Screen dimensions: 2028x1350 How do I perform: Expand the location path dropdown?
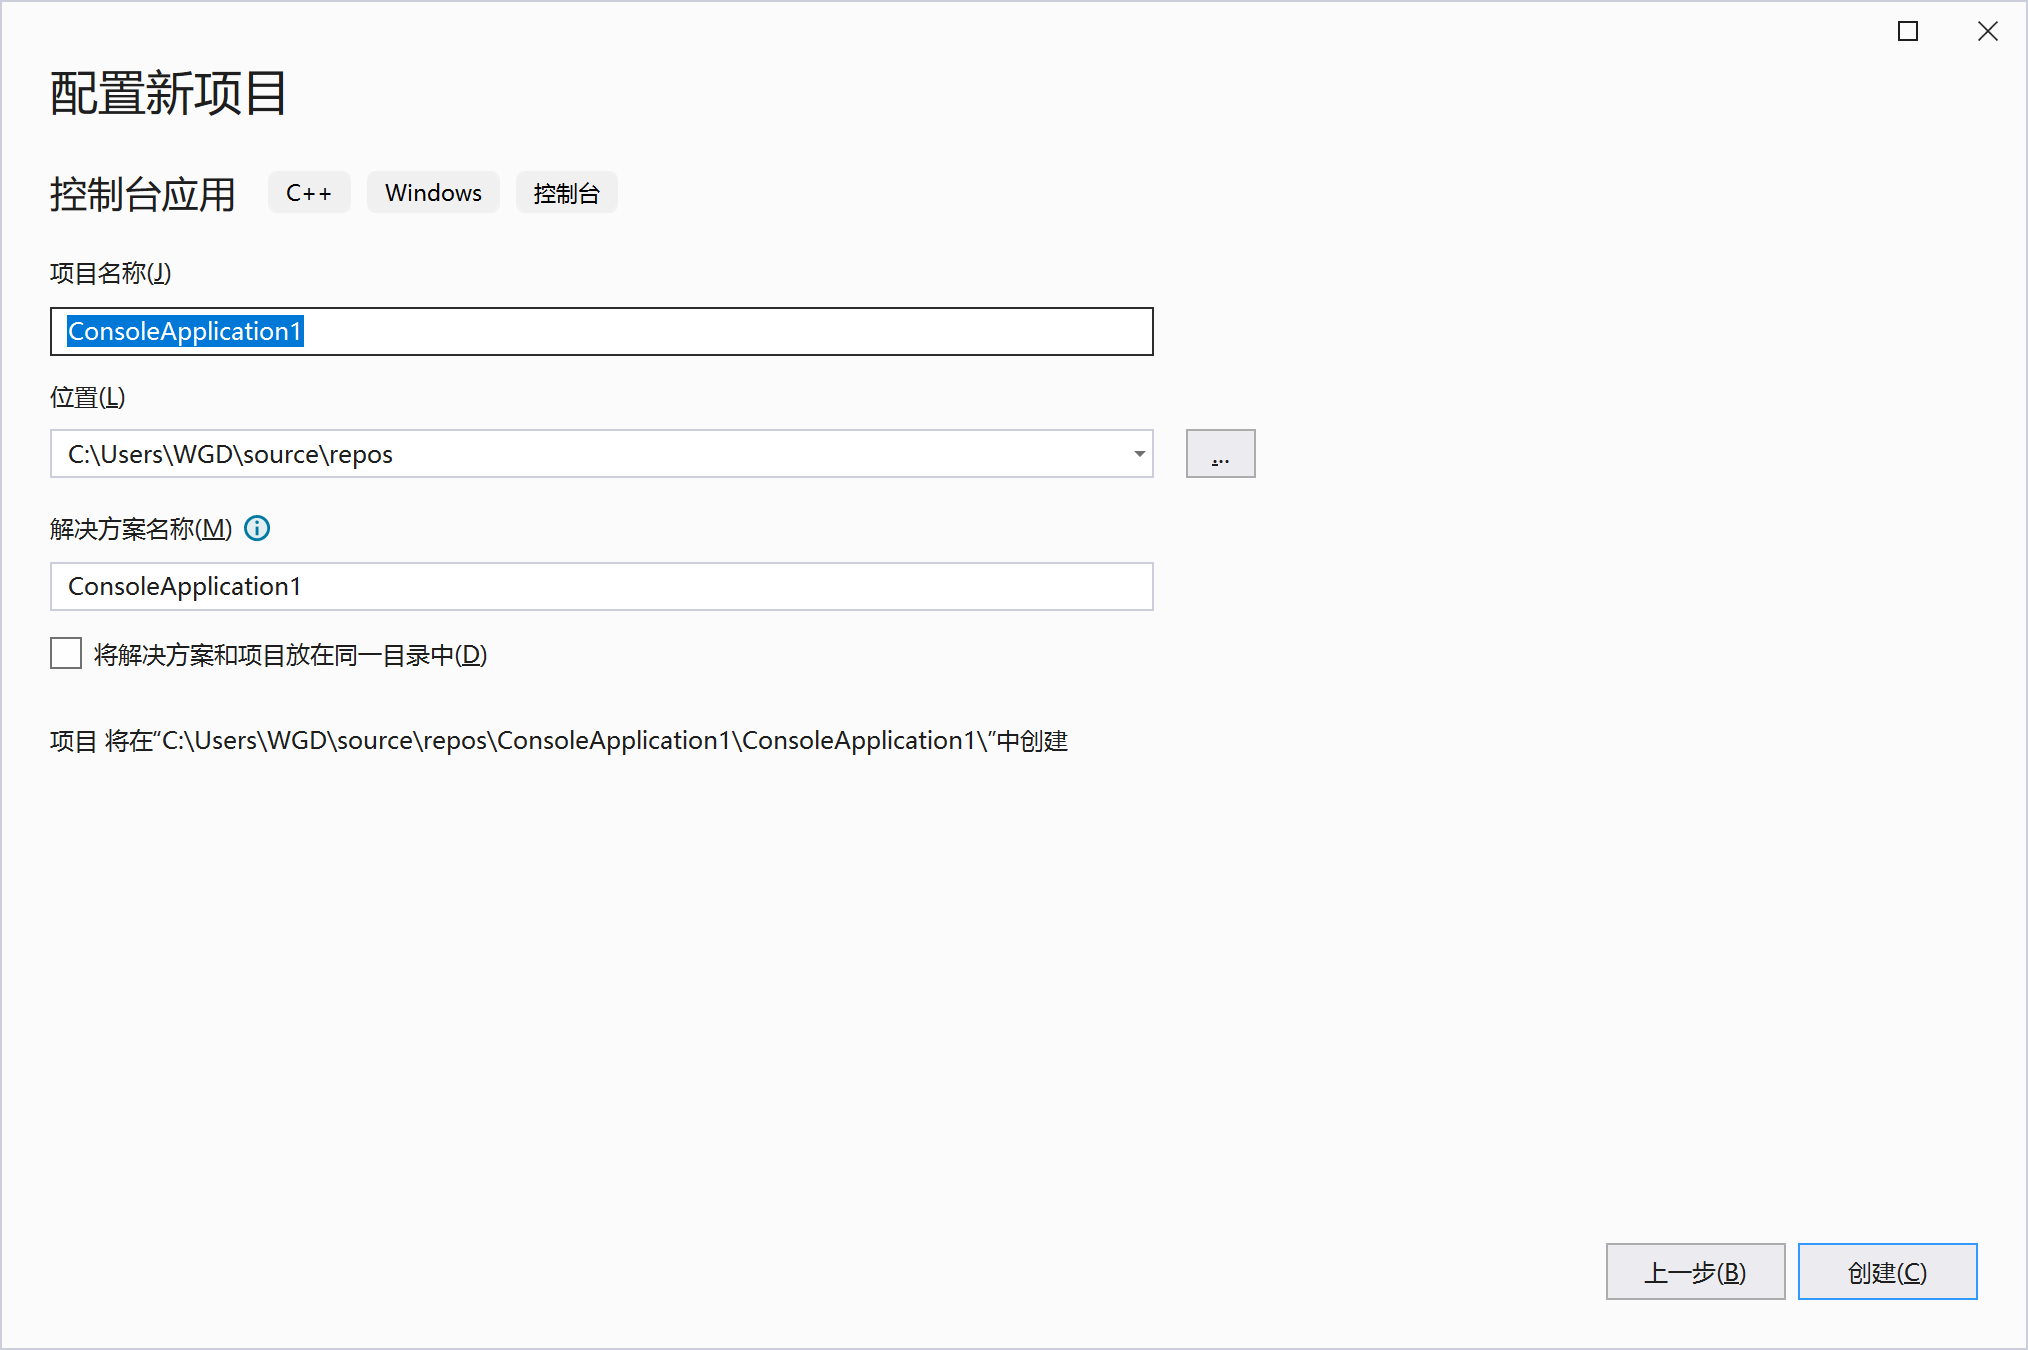pos(1139,454)
